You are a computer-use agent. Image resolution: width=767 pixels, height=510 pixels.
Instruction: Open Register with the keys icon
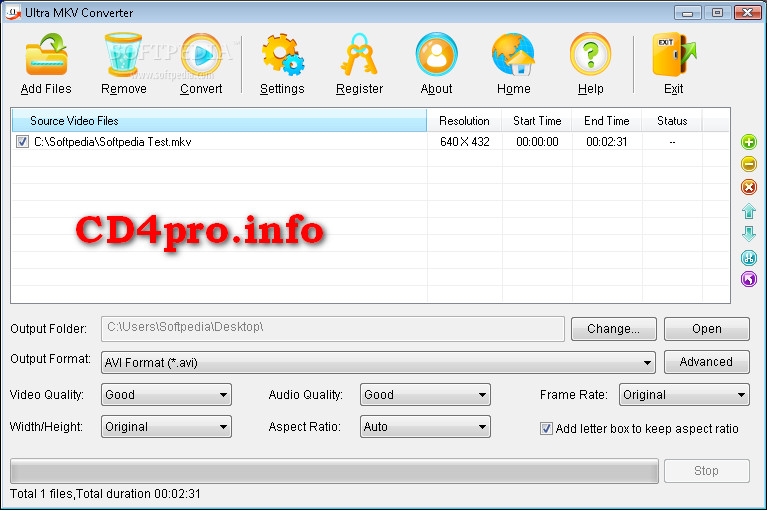[359, 55]
